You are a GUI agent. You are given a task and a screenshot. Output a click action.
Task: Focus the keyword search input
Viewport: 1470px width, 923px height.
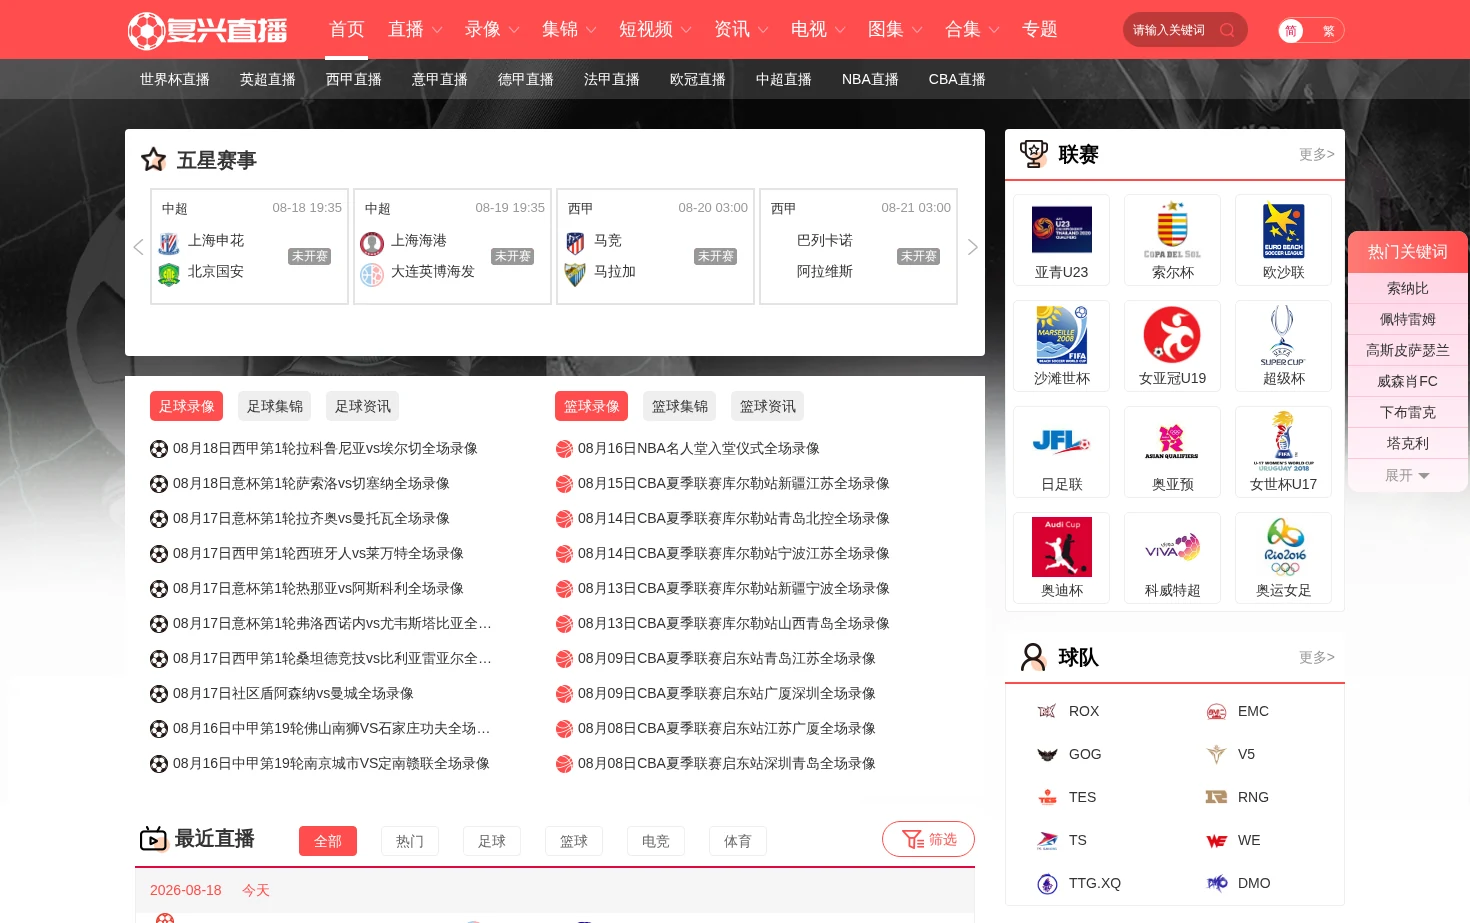[x=1170, y=30]
